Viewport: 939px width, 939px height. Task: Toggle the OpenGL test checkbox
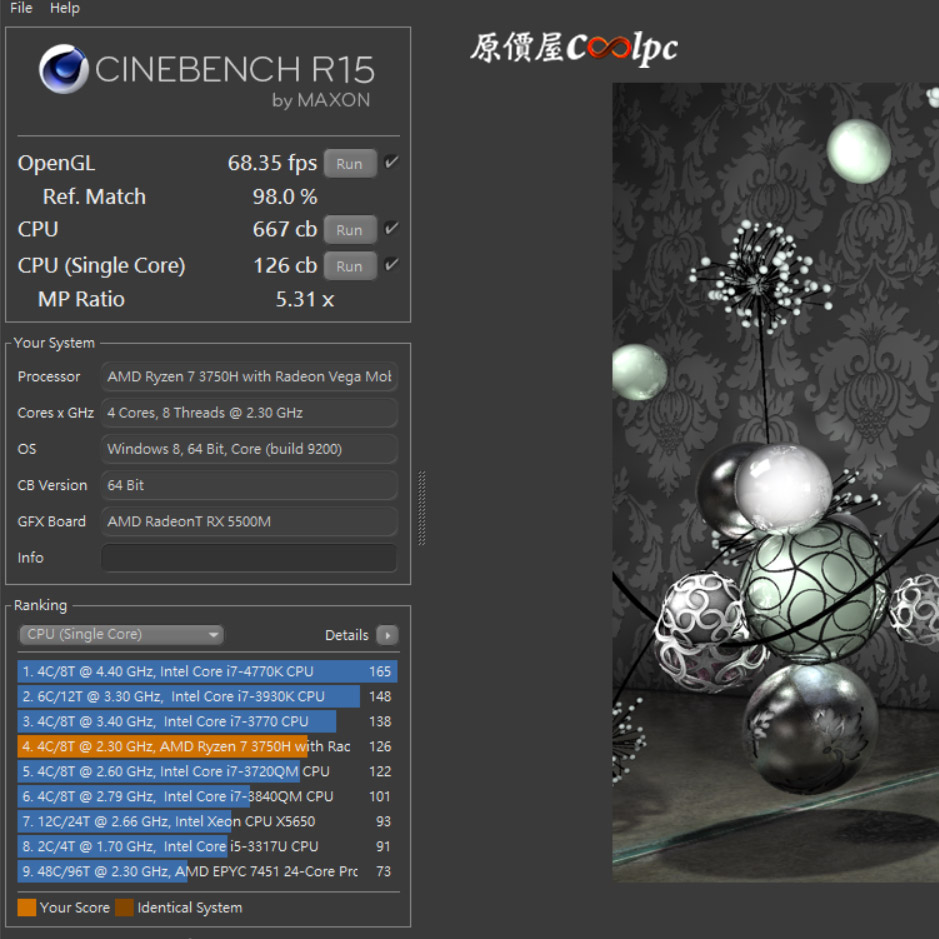tap(392, 162)
